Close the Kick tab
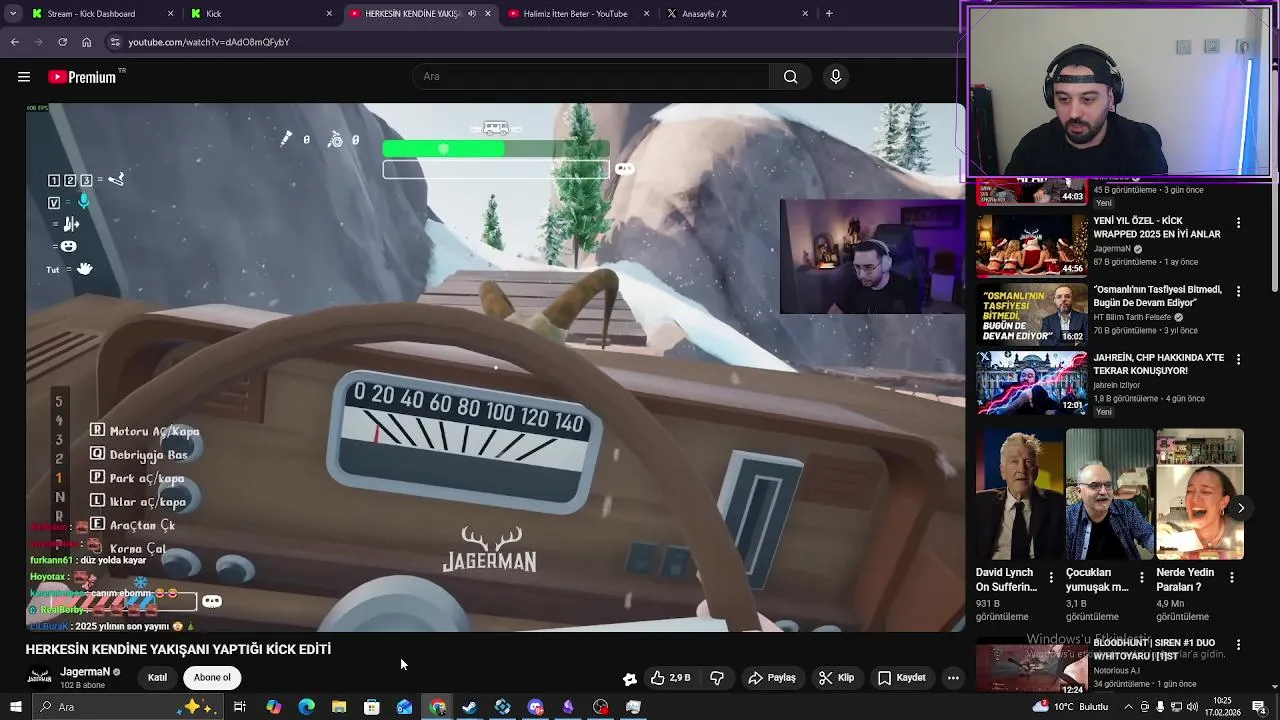Viewport: 1280px width, 720px height. [329, 14]
